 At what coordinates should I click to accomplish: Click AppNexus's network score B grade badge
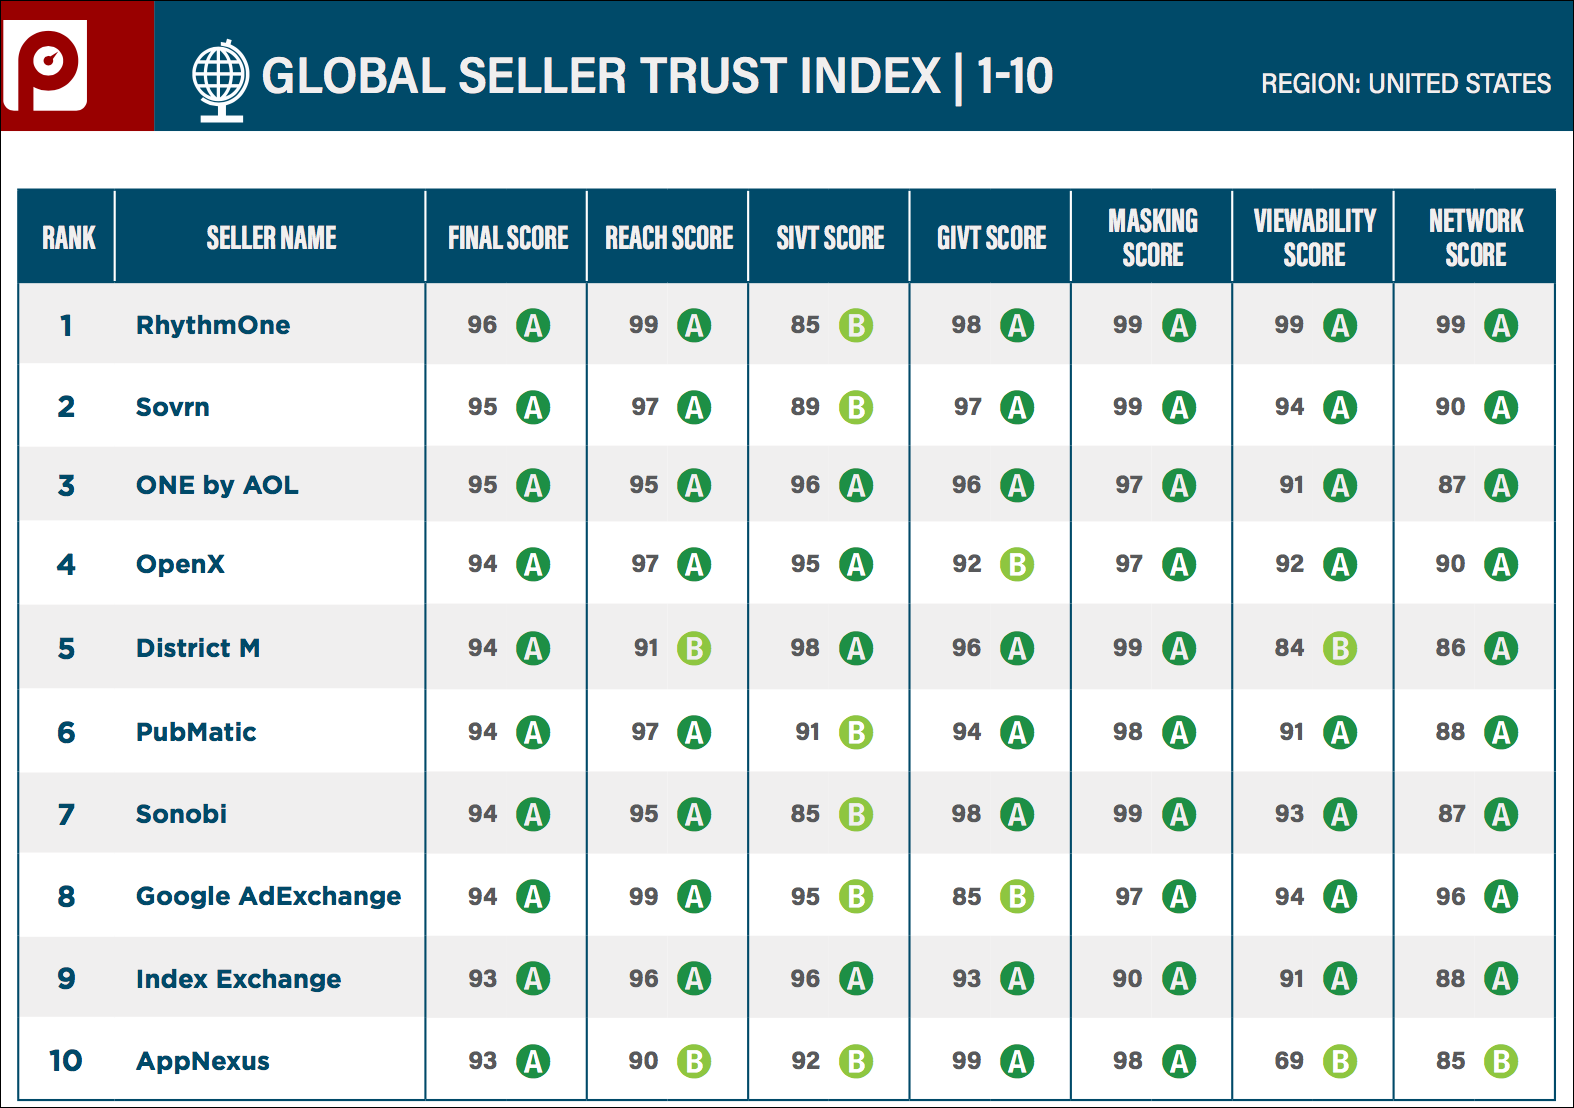click(1501, 1061)
